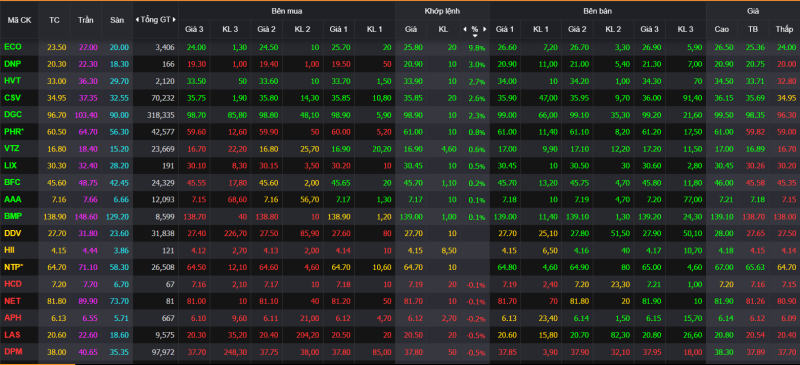Click CSV total value 70,232
Screen dimensions: 800x365
[162, 98]
